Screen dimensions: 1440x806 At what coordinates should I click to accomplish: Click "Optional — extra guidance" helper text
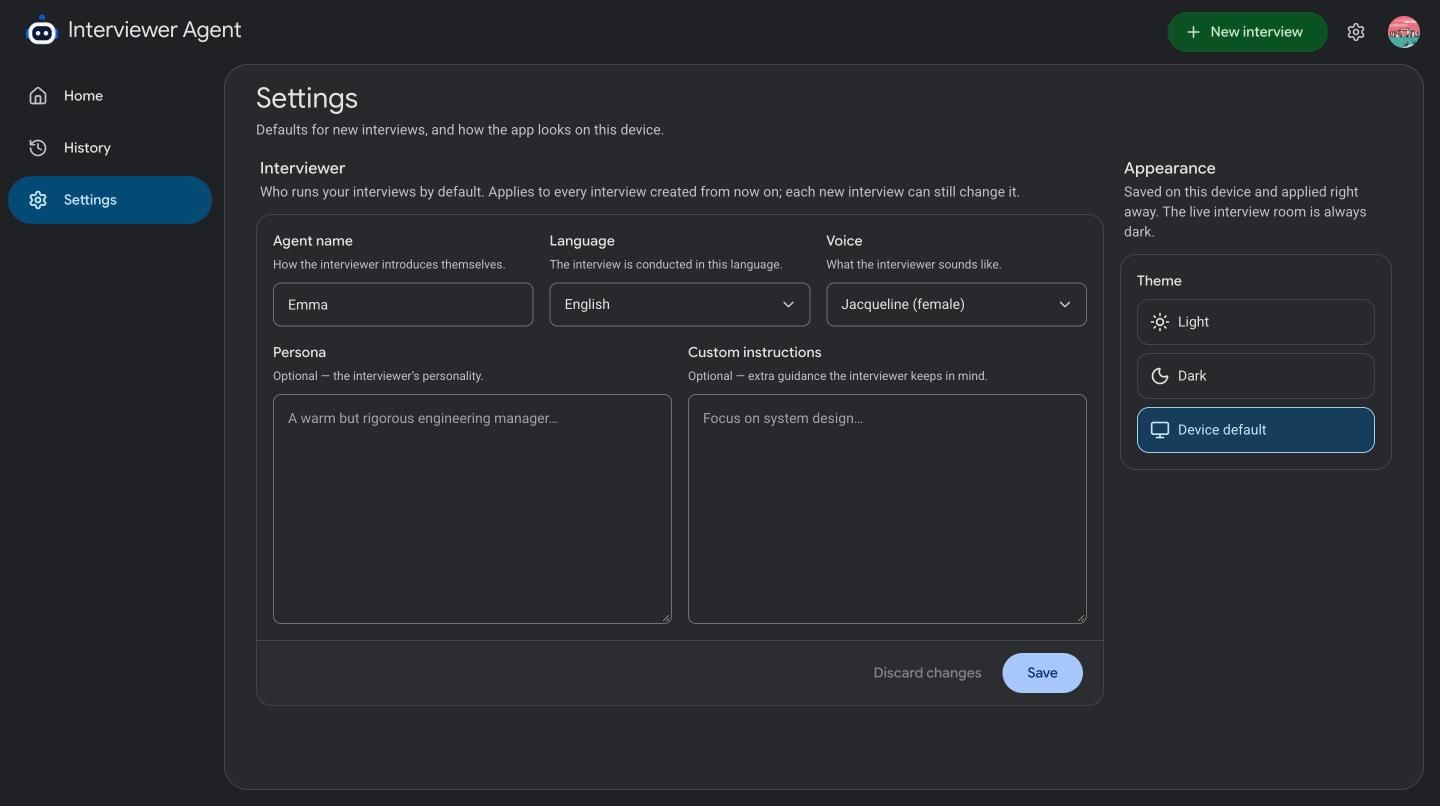point(838,376)
